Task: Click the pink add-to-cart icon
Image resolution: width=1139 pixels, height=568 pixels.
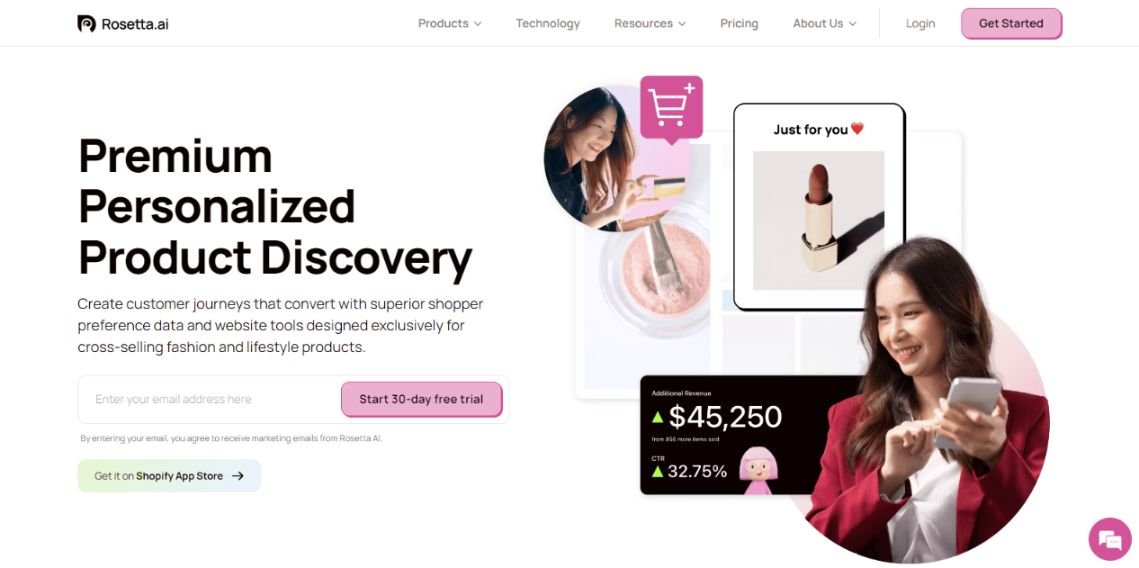Action: tap(671, 107)
